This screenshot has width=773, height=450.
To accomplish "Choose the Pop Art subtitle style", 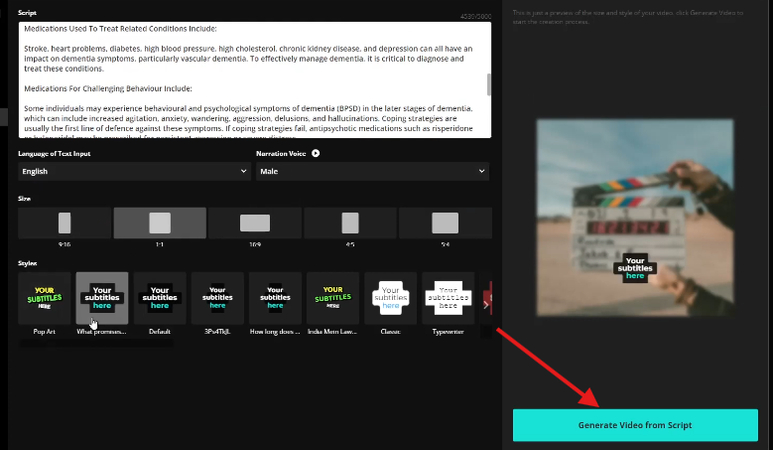I will pyautogui.click(x=44, y=298).
